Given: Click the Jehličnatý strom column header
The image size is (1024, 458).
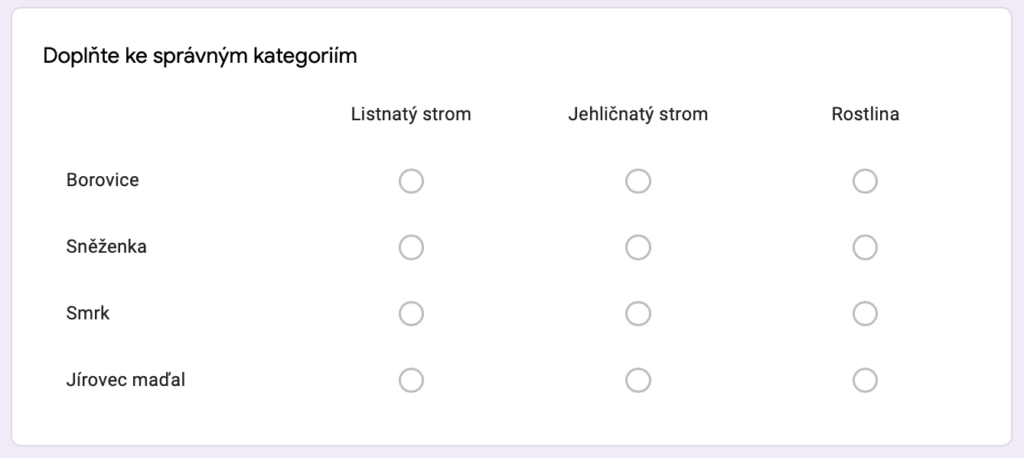Looking at the screenshot, I should (638, 114).
